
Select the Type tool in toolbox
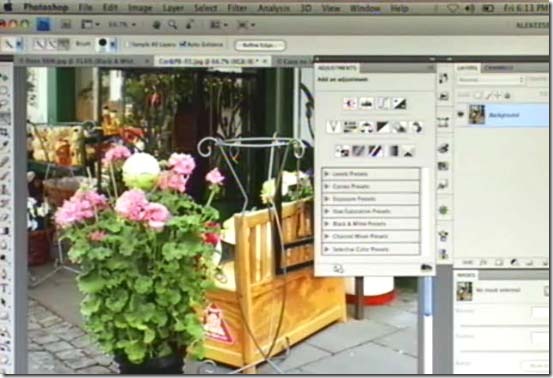point(5,289)
